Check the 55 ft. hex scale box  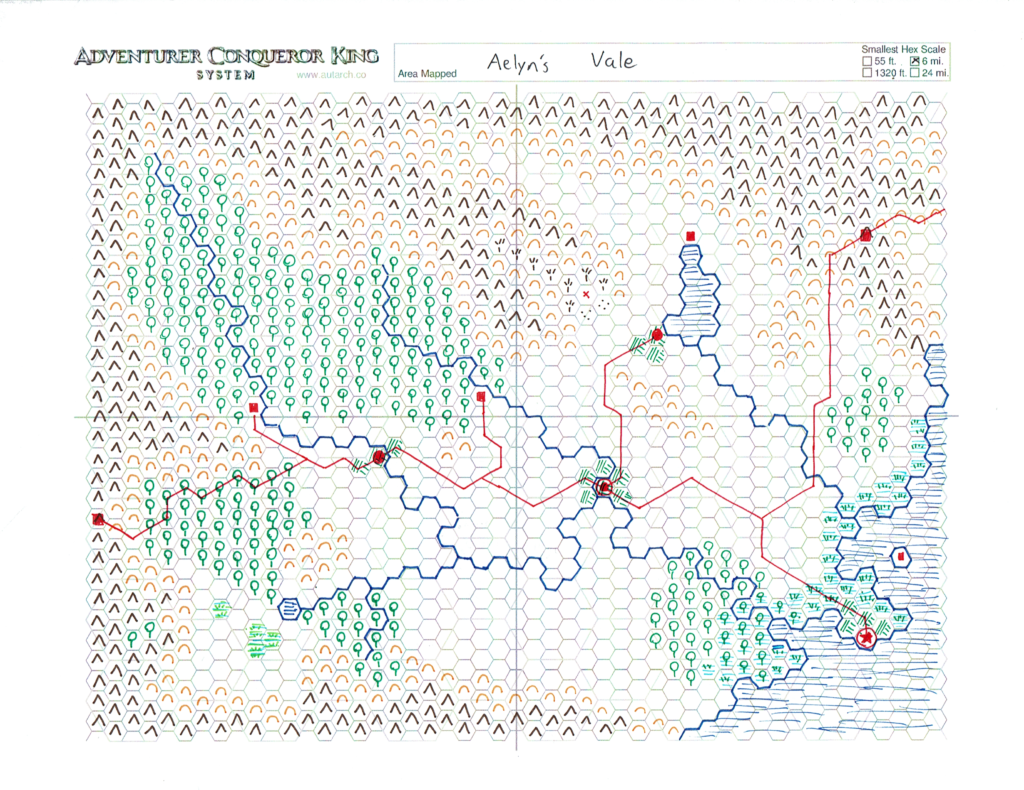coord(866,60)
